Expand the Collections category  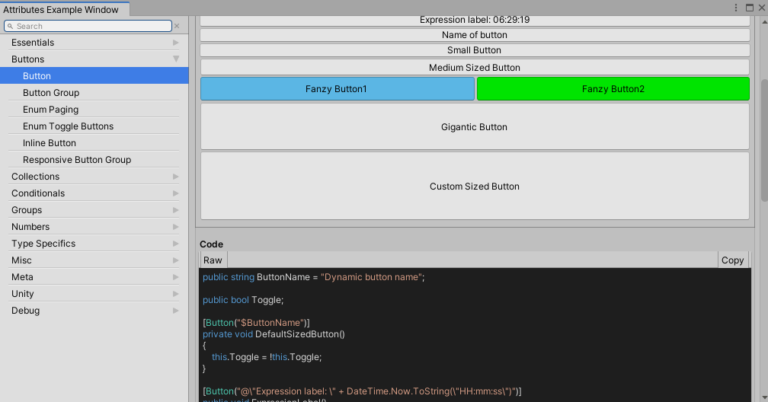pos(176,177)
